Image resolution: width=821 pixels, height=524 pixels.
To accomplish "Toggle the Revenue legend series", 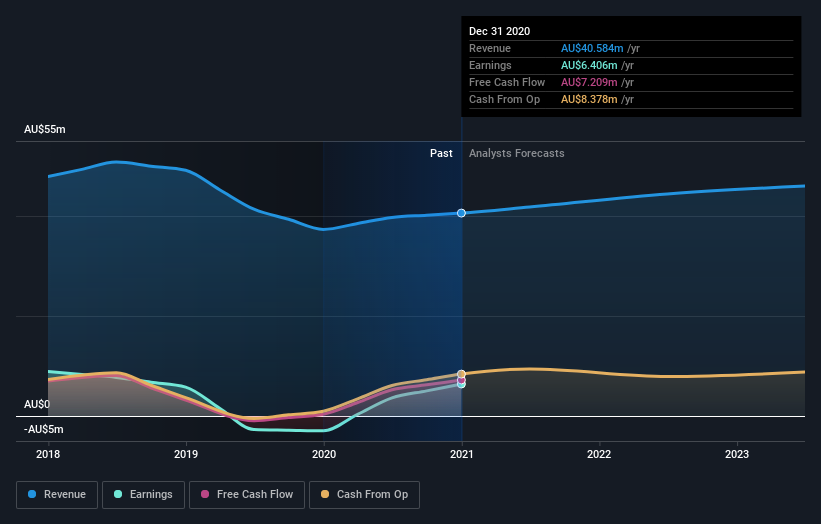I will [57, 495].
